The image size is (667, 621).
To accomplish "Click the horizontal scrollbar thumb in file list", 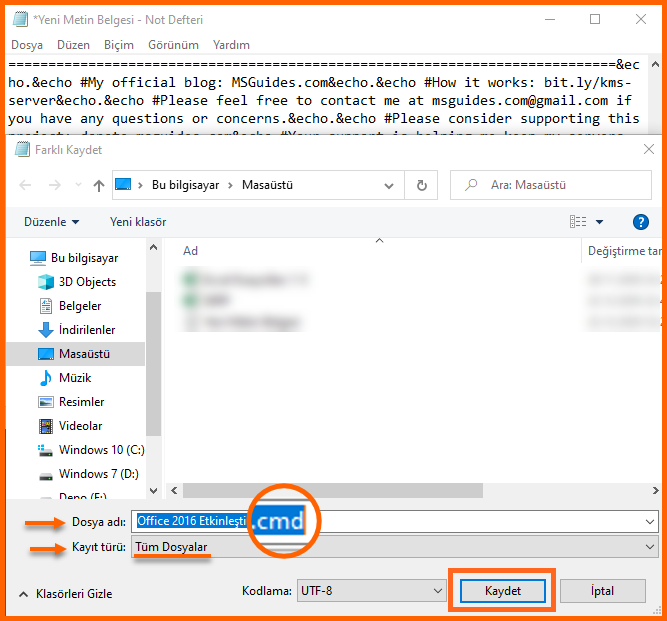I will click(333, 490).
